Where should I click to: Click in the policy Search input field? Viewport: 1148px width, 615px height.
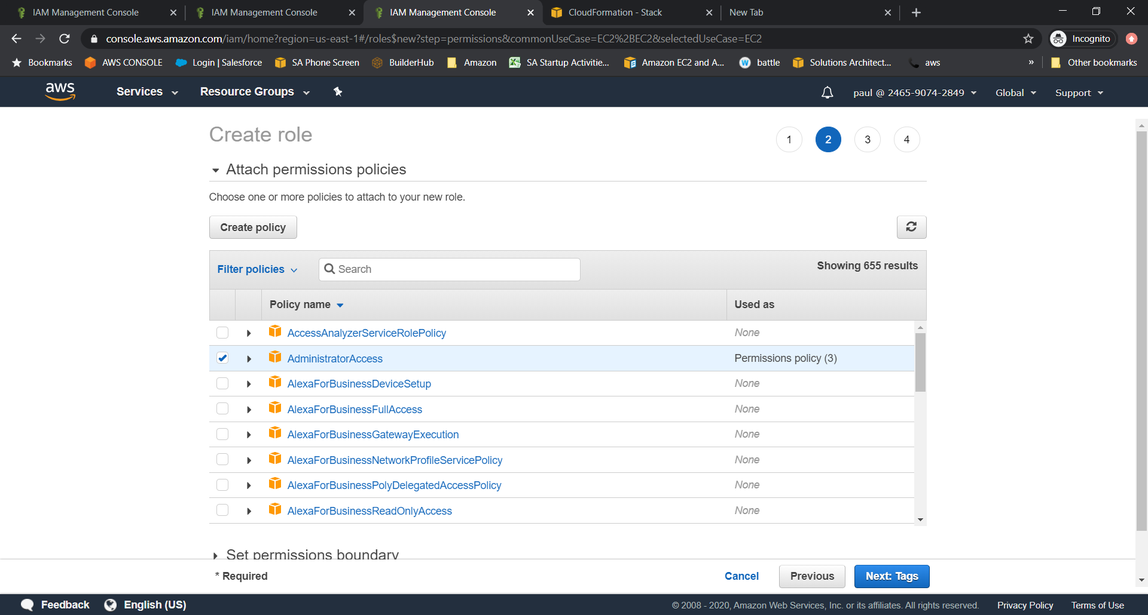click(450, 269)
